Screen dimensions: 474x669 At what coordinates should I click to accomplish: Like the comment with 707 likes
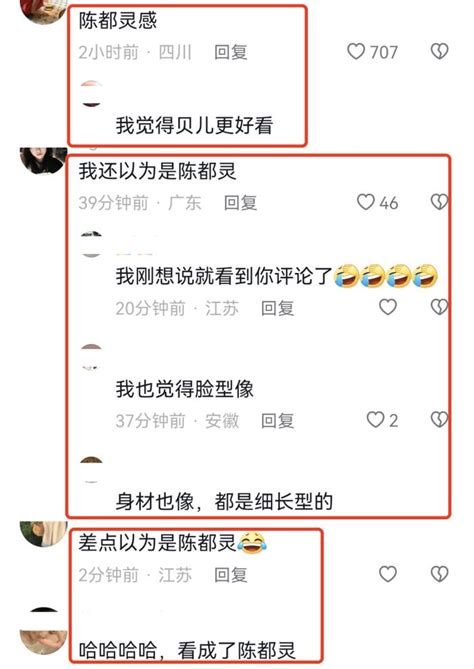[356, 52]
